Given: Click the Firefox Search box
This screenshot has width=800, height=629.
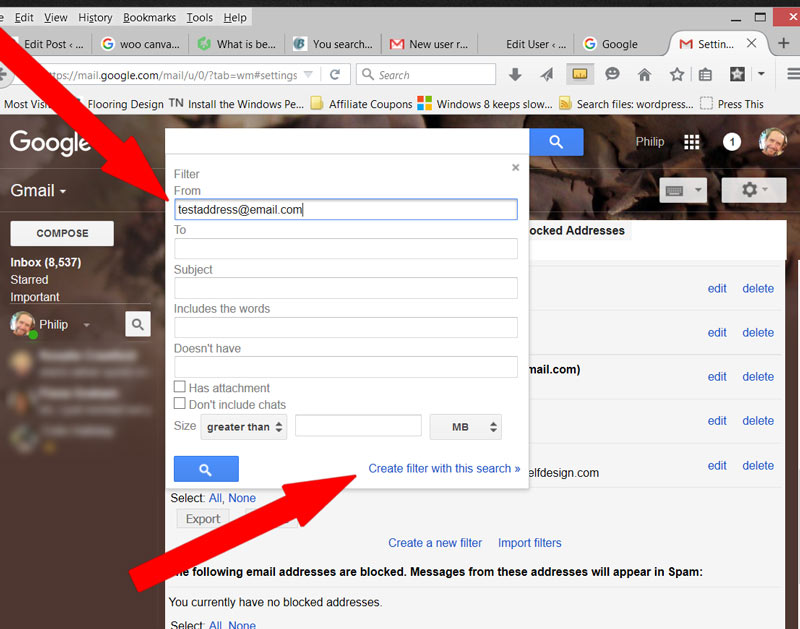Looking at the screenshot, I should tap(426, 74).
